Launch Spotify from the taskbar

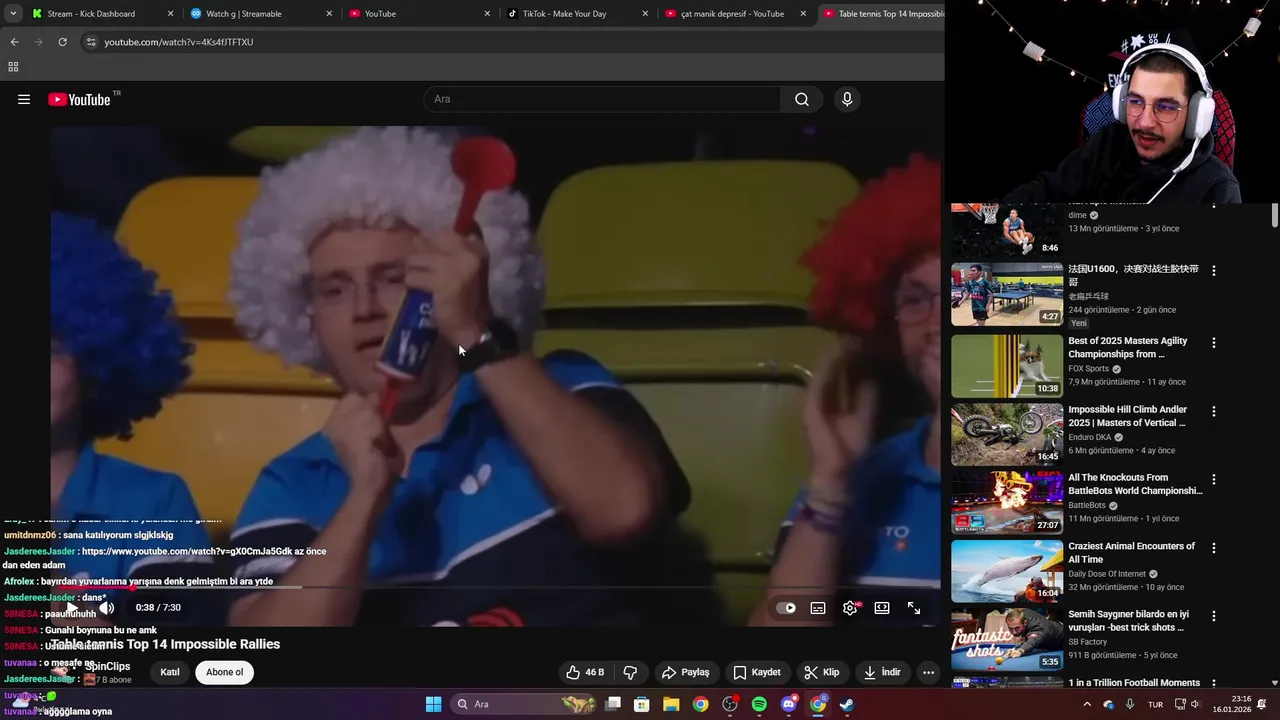759,704
